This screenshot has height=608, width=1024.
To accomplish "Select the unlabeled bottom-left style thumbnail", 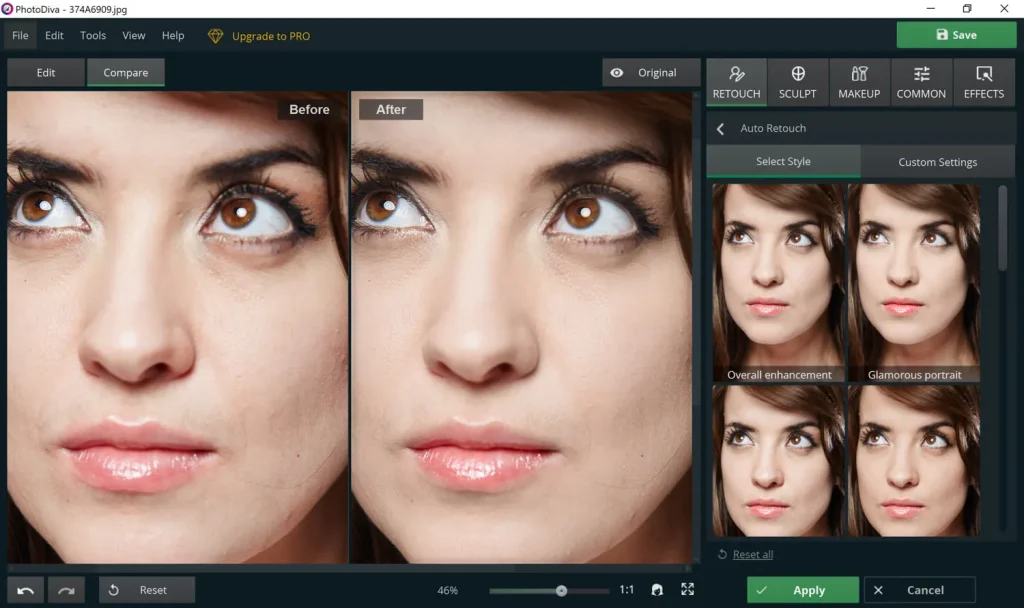I will coord(778,460).
